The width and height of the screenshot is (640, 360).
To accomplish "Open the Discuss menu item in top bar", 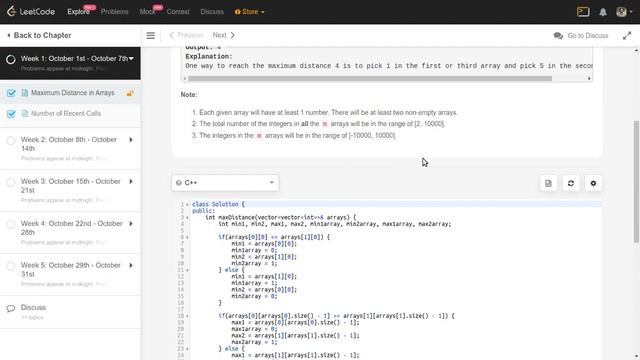I will (212, 12).
